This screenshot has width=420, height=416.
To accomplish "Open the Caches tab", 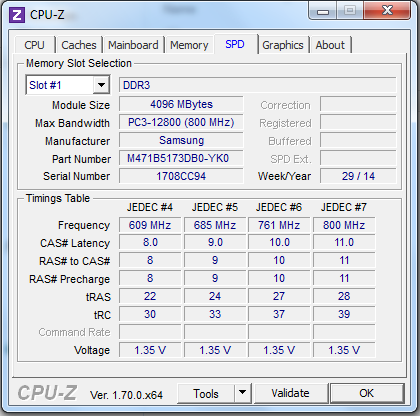I will pos(79,45).
